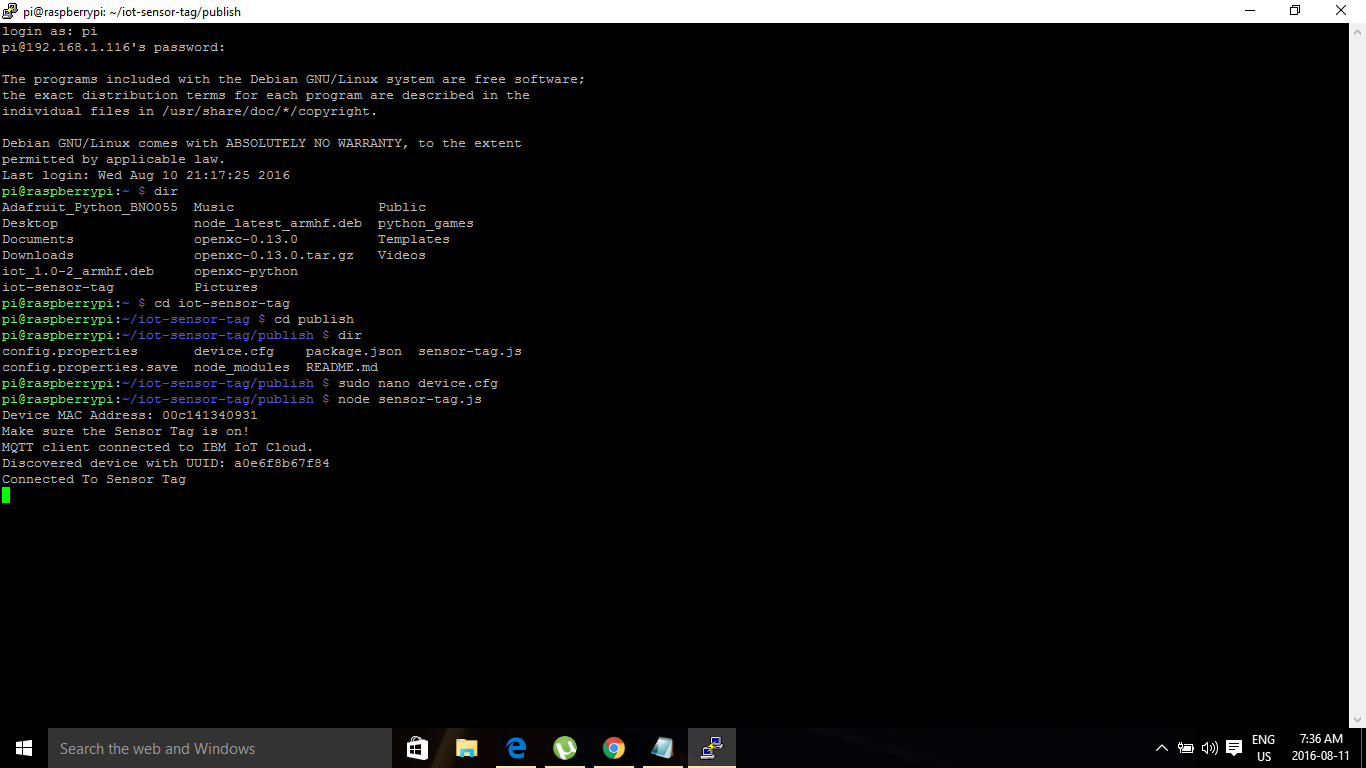Click the 'Music' folder name
Image resolution: width=1366 pixels, height=768 pixels.
(214, 207)
